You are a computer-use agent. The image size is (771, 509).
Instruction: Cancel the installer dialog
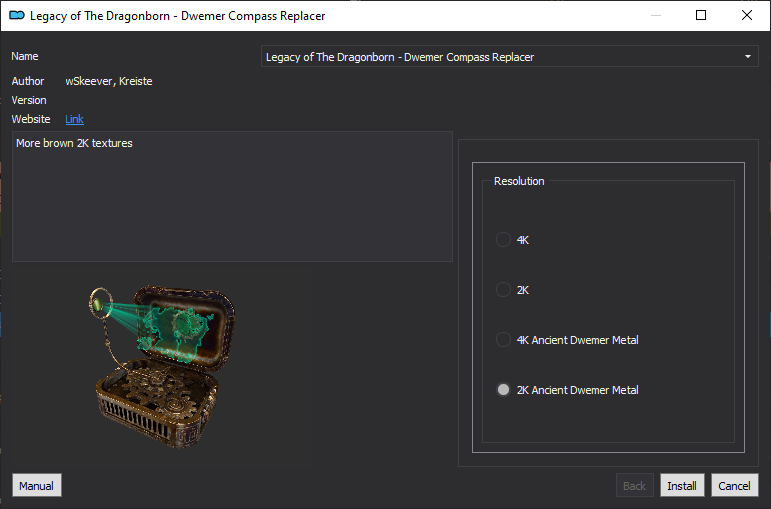(734, 485)
